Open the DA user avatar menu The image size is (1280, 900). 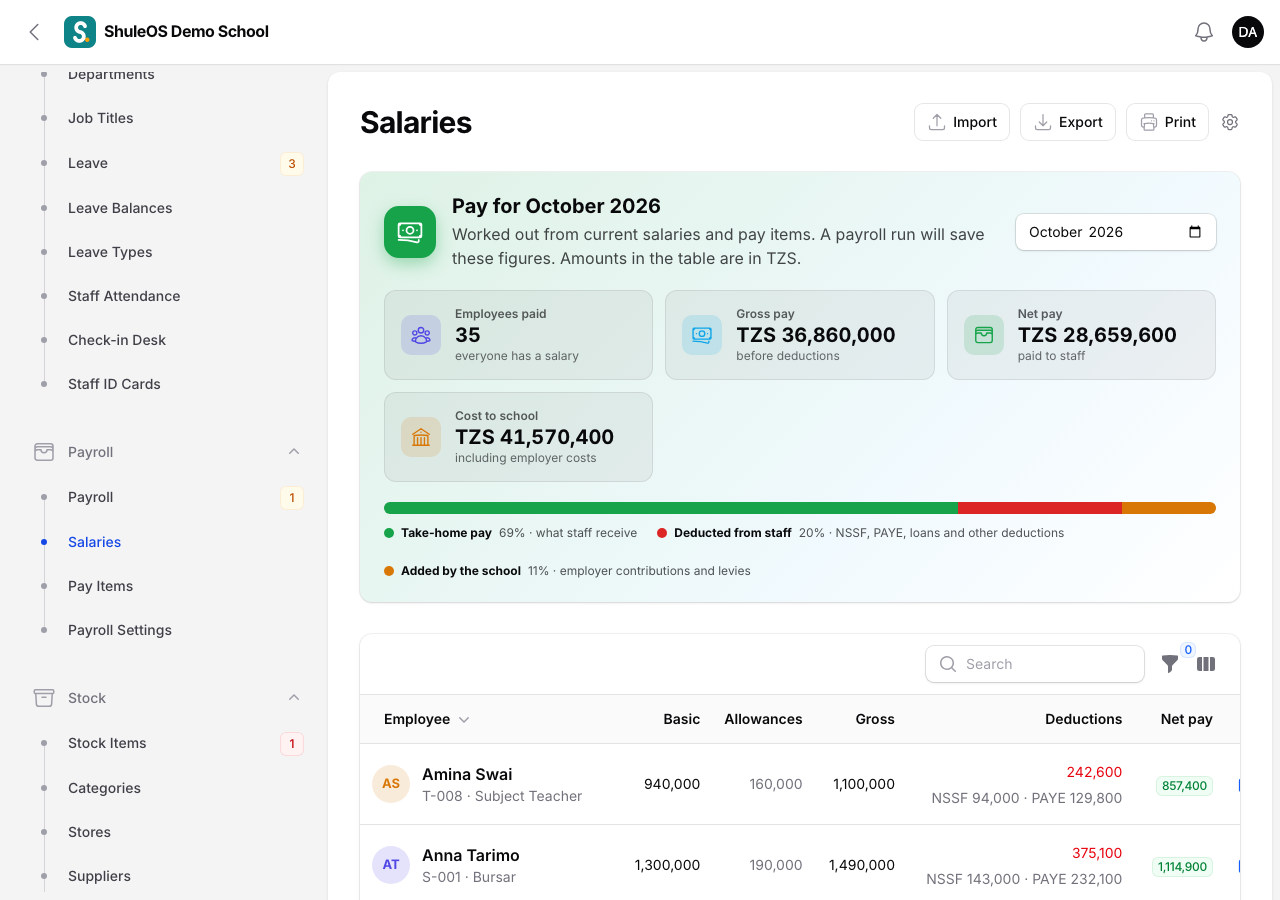click(1248, 32)
